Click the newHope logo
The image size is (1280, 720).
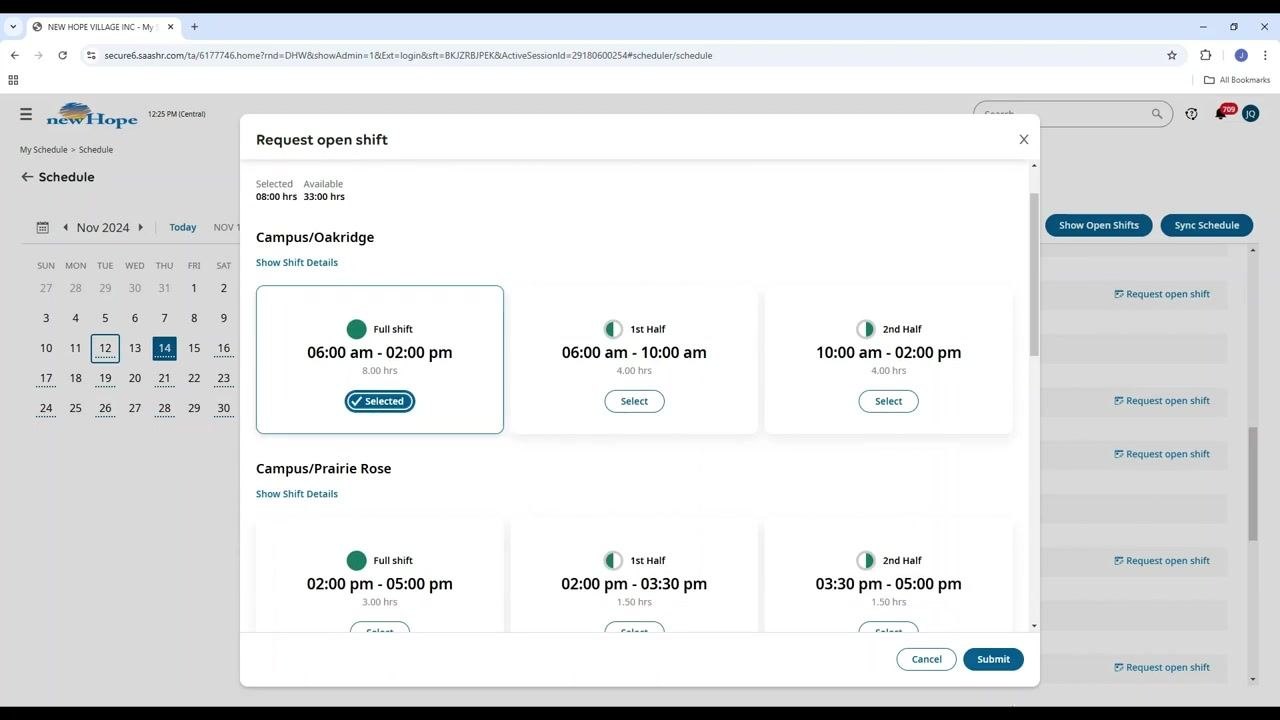[x=92, y=115]
